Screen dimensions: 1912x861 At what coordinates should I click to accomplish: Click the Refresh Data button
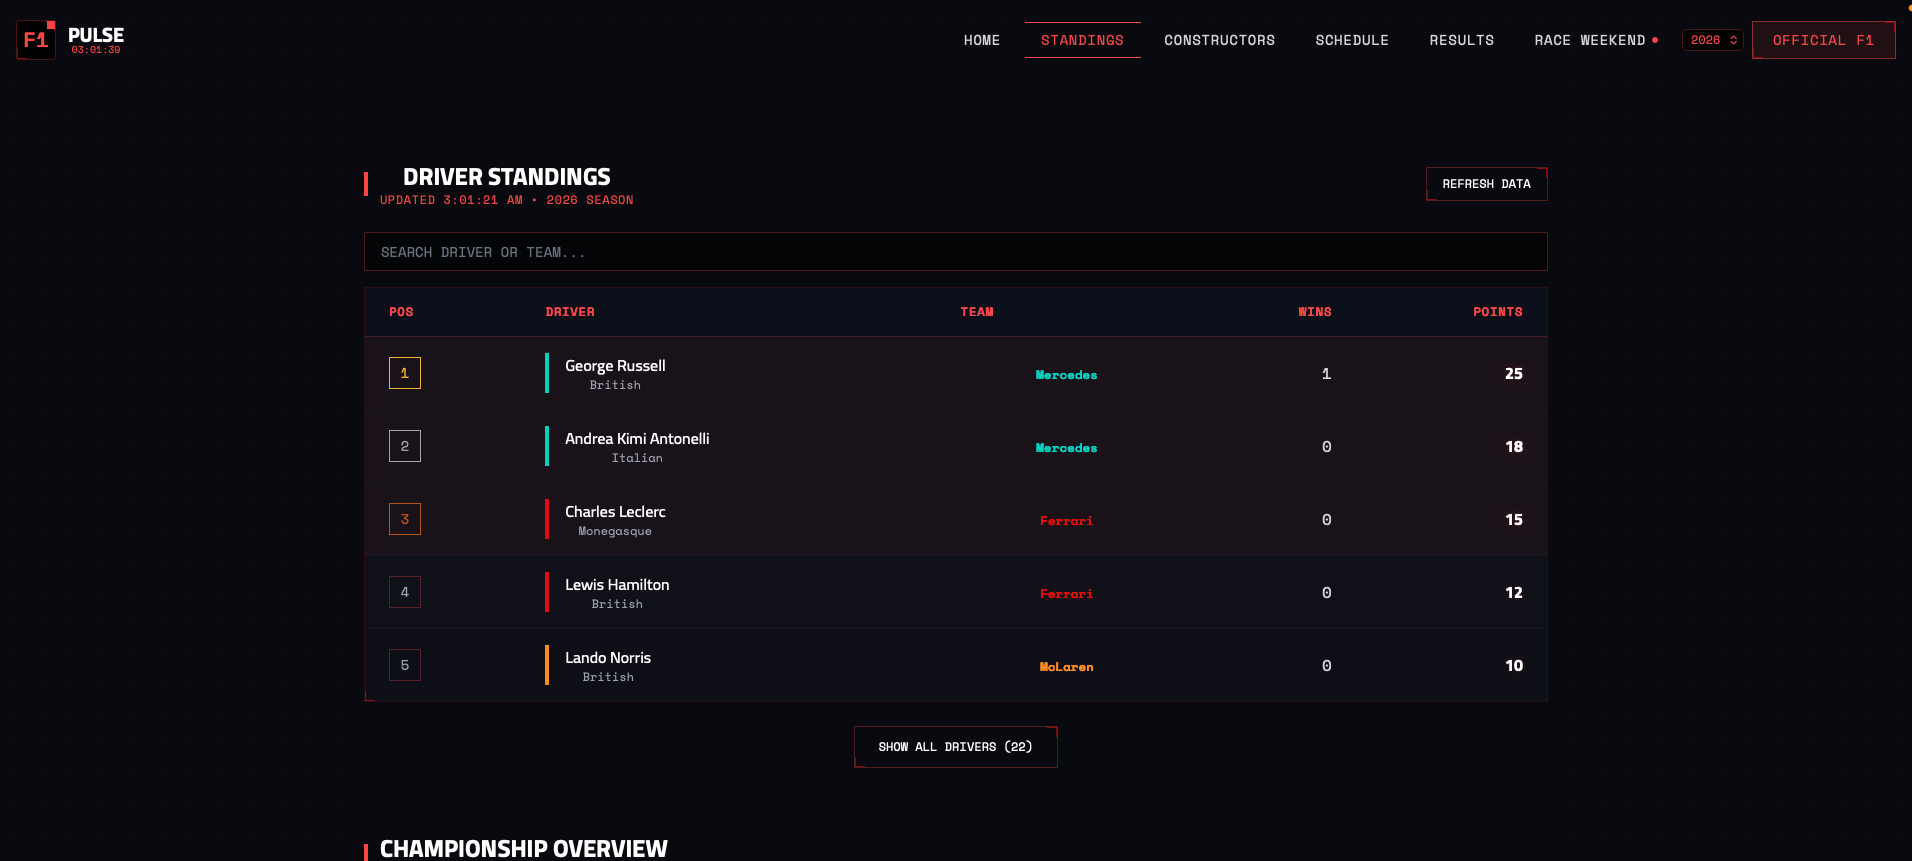(1486, 184)
